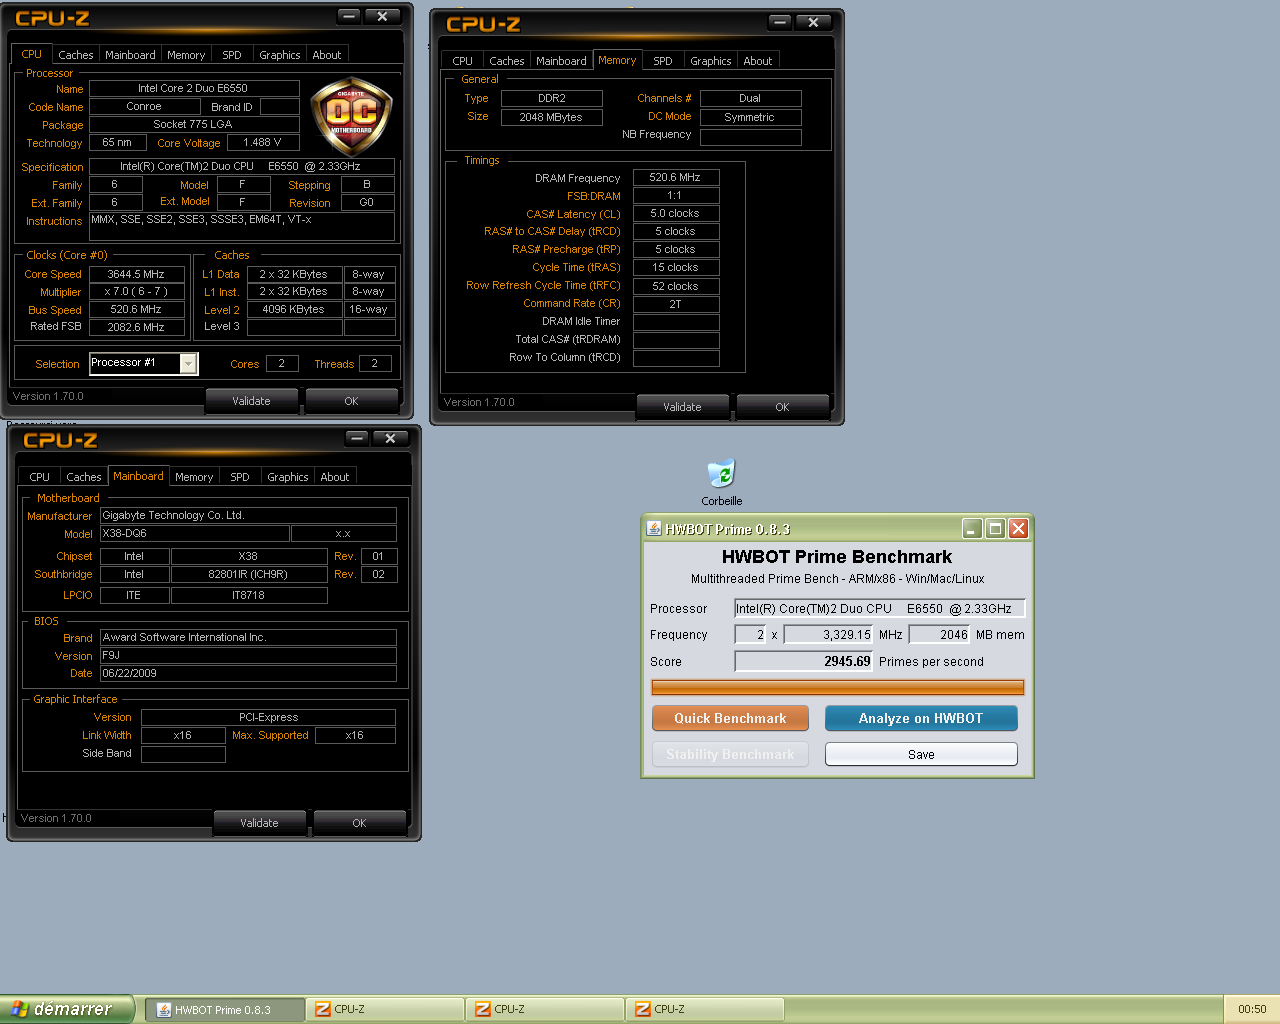This screenshot has width=1280, height=1024.
Task: Open the first CPU-Z taskbar item
Action: 385,1009
